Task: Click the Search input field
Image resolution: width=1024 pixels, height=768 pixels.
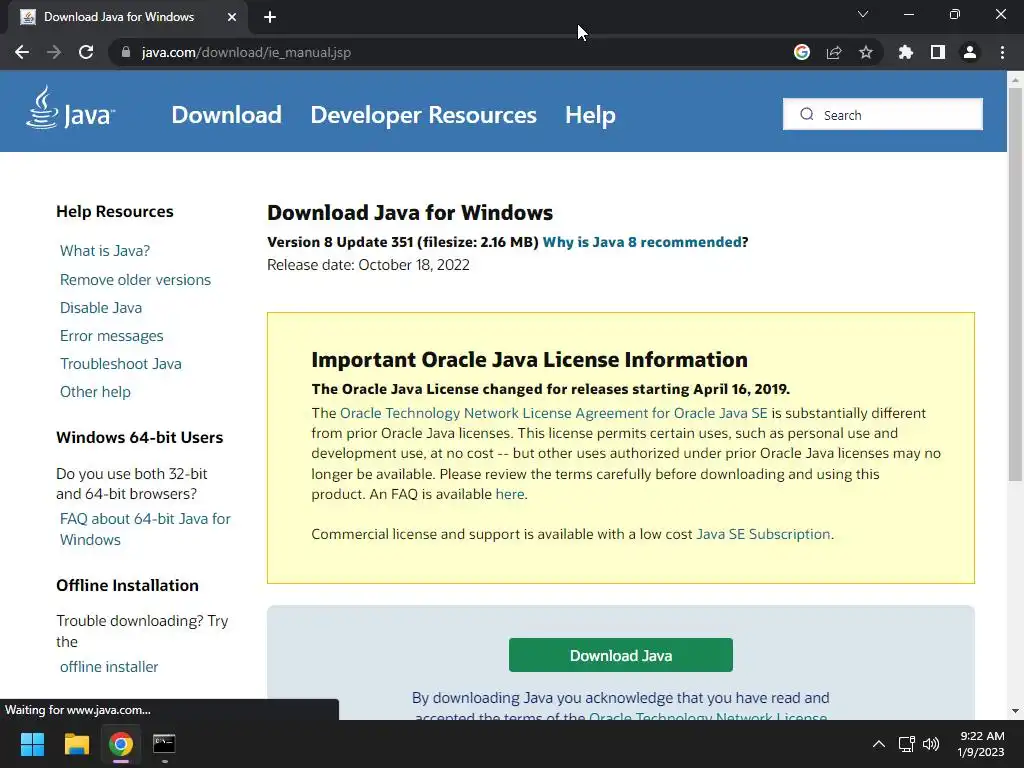Action: [882, 114]
